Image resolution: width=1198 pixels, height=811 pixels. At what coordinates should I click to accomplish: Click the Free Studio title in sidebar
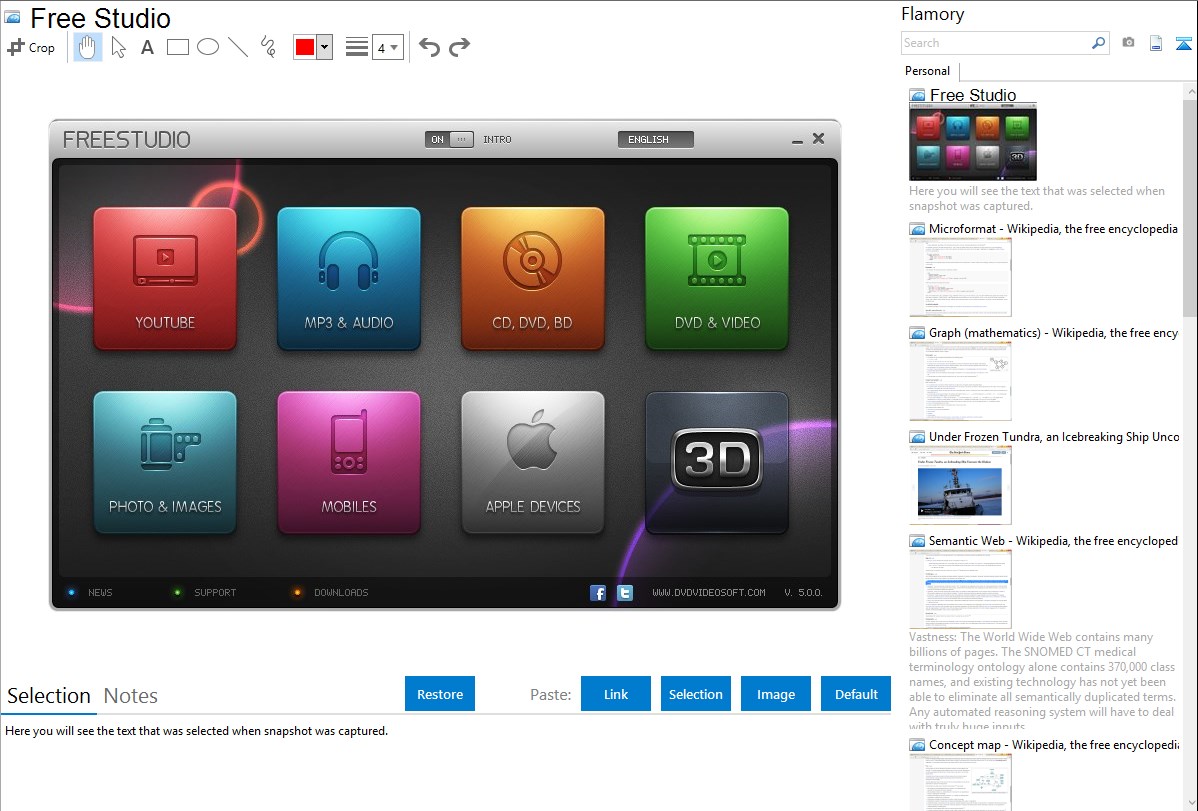click(973, 95)
